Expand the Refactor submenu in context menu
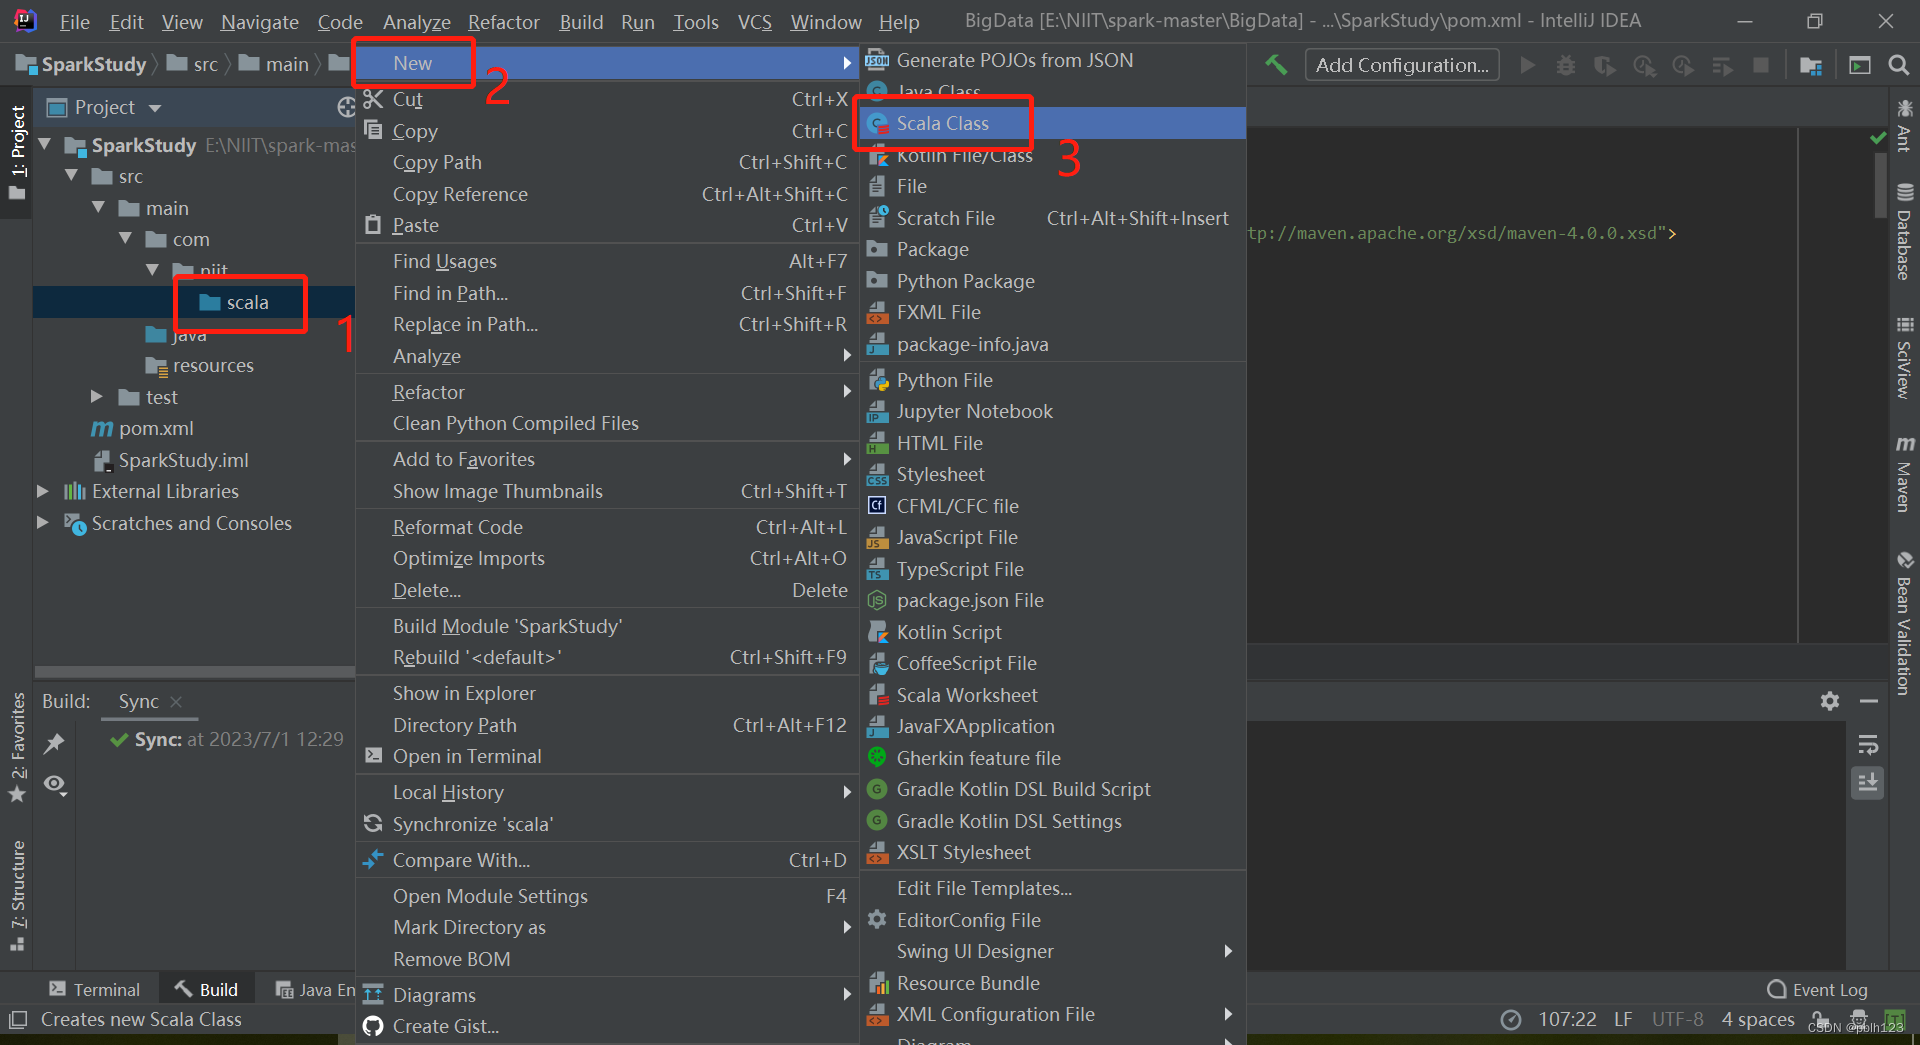Image resolution: width=1920 pixels, height=1045 pixels. 607,392
